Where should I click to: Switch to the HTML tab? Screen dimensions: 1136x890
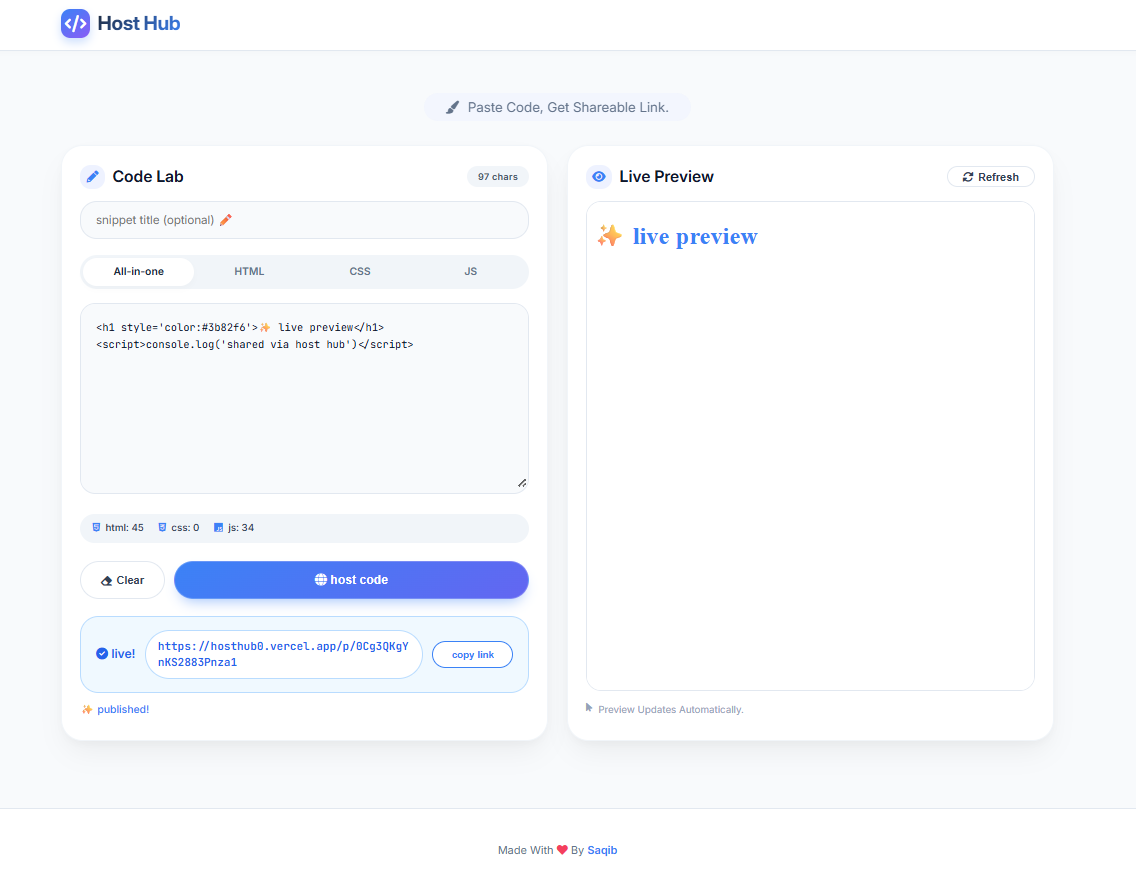(249, 272)
